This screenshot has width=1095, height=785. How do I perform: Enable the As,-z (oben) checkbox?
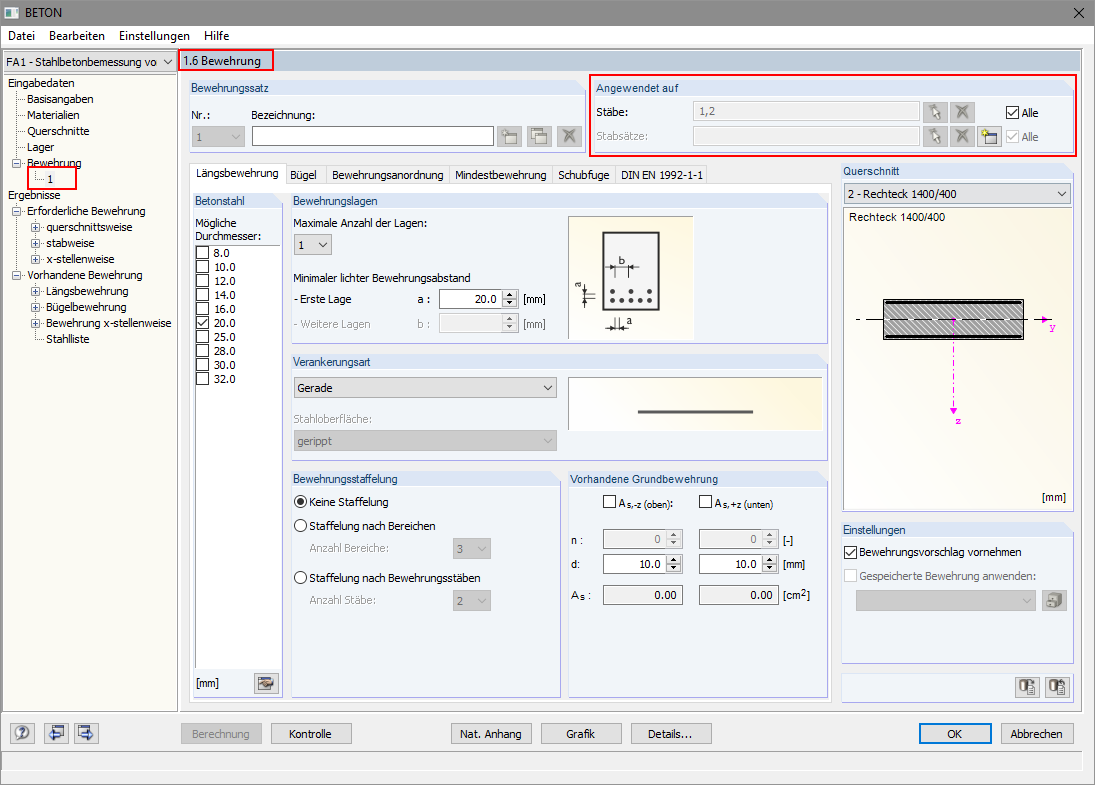click(610, 502)
